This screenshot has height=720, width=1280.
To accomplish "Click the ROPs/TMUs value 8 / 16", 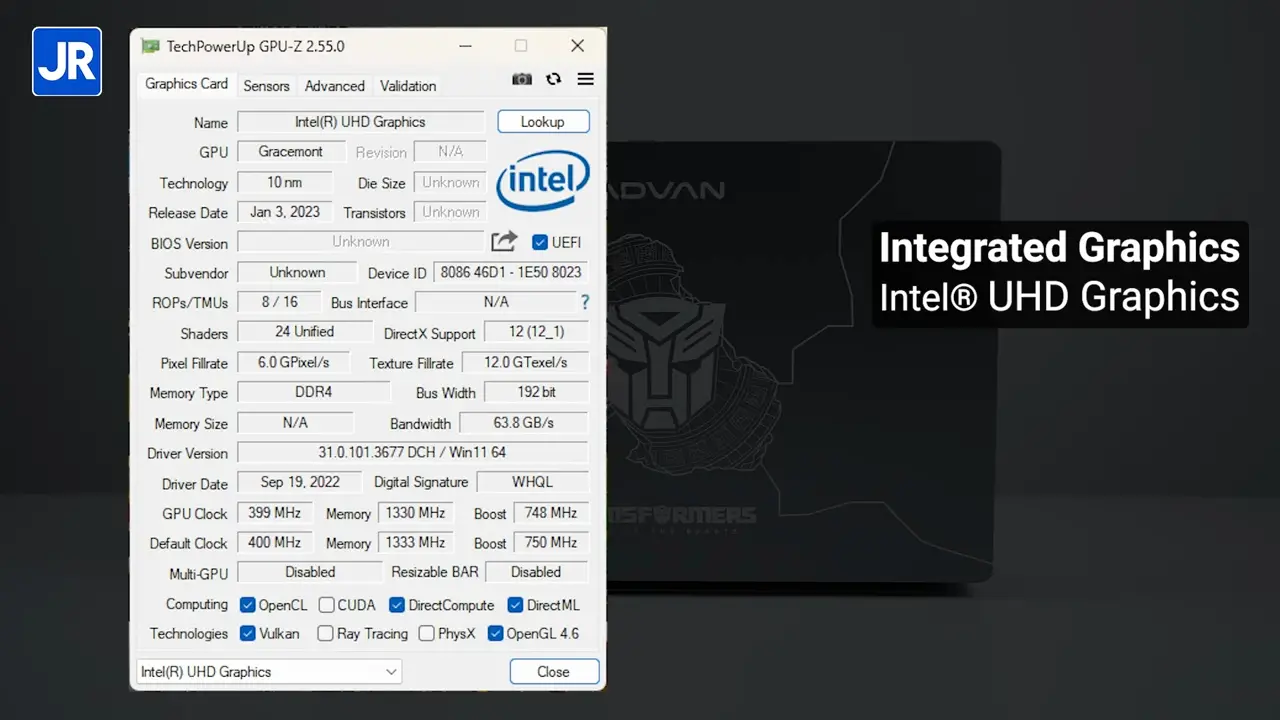I will click(x=280, y=302).
